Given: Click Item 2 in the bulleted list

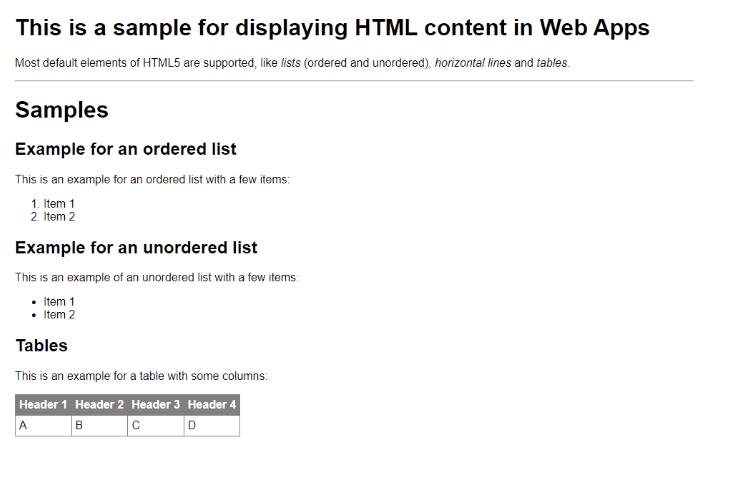Looking at the screenshot, I should pos(59,315).
